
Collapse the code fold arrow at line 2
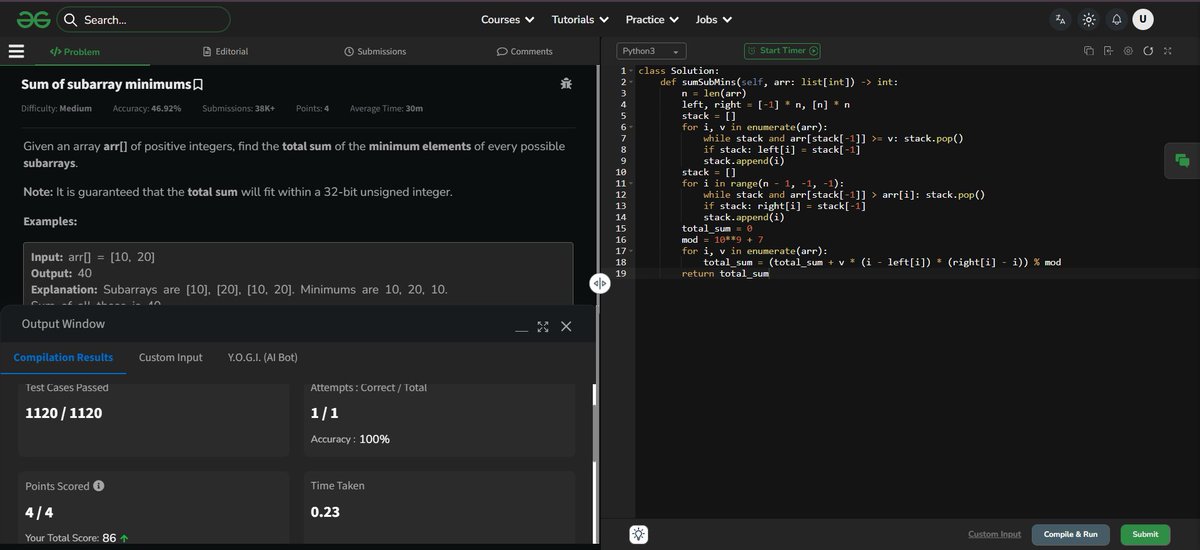point(633,82)
